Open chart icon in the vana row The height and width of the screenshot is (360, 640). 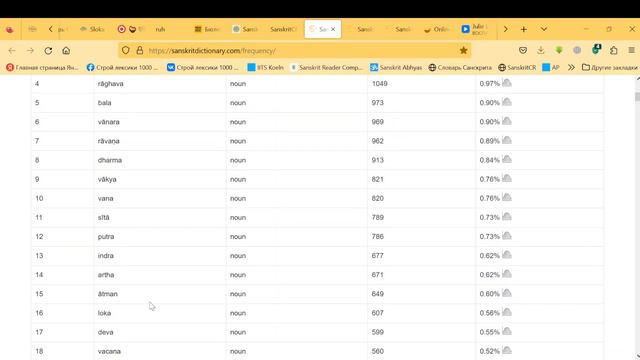pos(507,198)
